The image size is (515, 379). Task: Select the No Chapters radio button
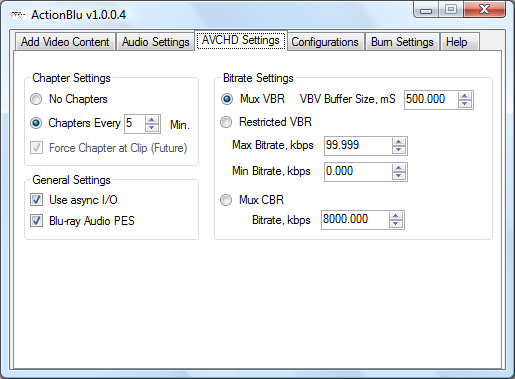pyautogui.click(x=36, y=99)
